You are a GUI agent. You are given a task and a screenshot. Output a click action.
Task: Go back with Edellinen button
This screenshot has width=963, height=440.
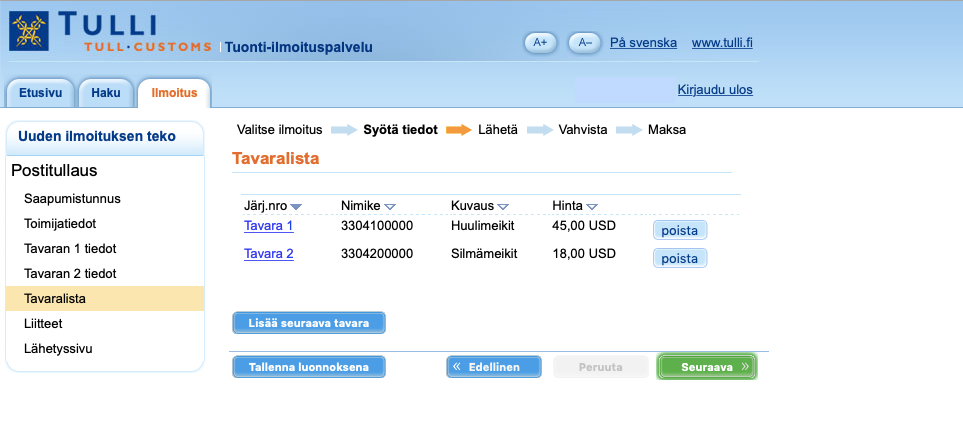click(x=494, y=367)
